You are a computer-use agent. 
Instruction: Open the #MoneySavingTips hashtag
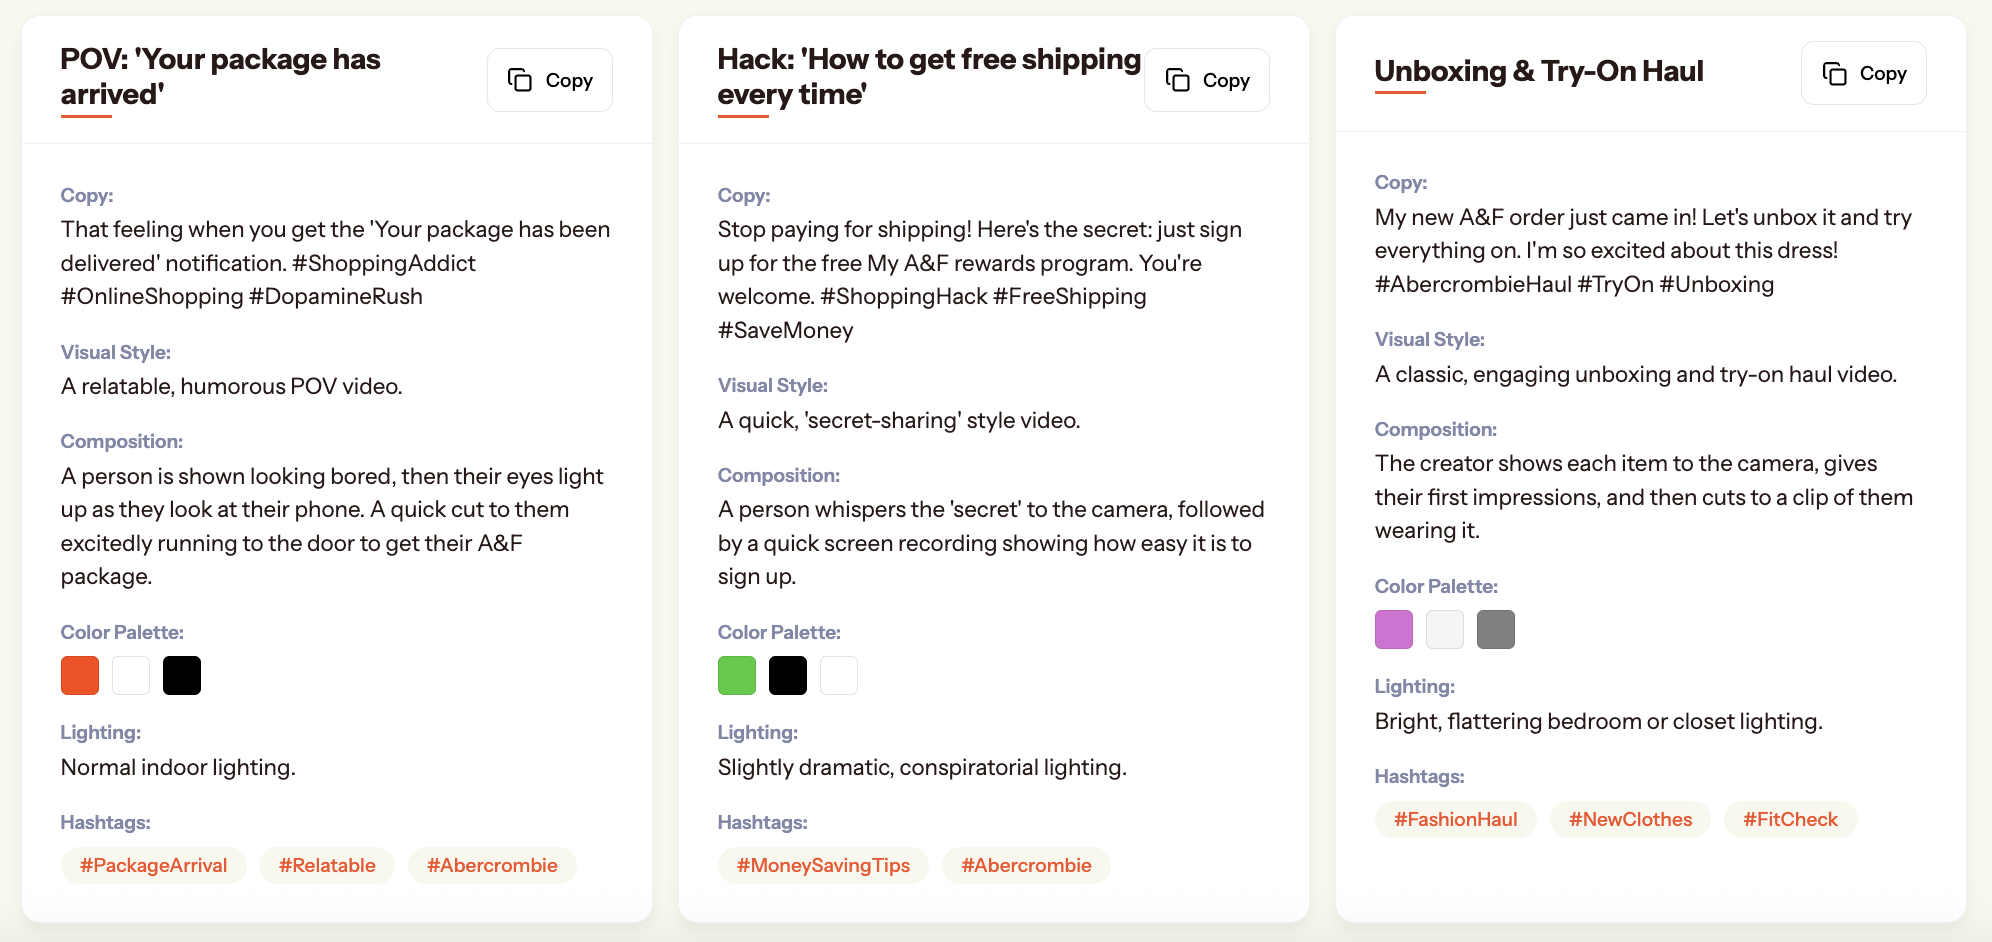pyautogui.click(x=823, y=865)
